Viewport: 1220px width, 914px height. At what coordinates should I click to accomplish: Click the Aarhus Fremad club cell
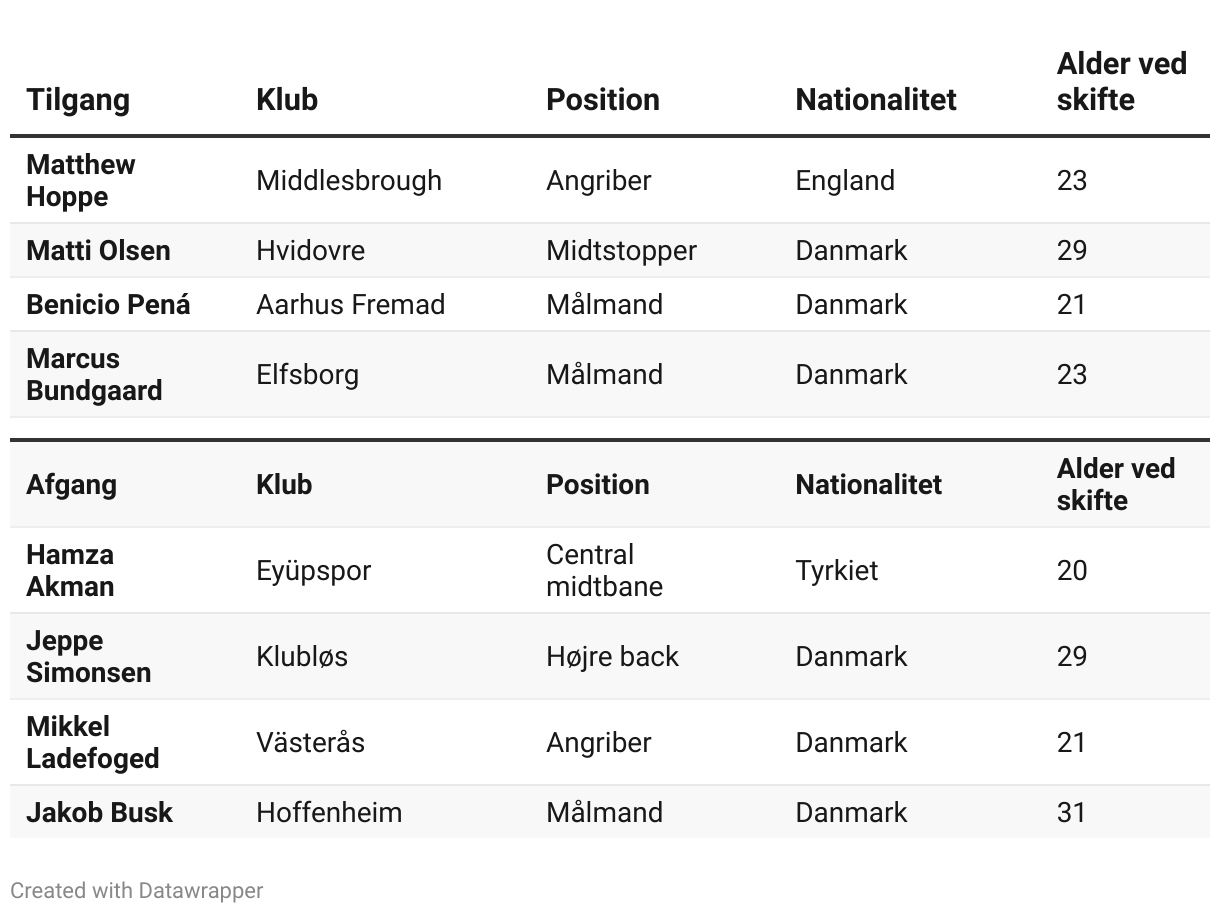pyautogui.click(x=351, y=304)
